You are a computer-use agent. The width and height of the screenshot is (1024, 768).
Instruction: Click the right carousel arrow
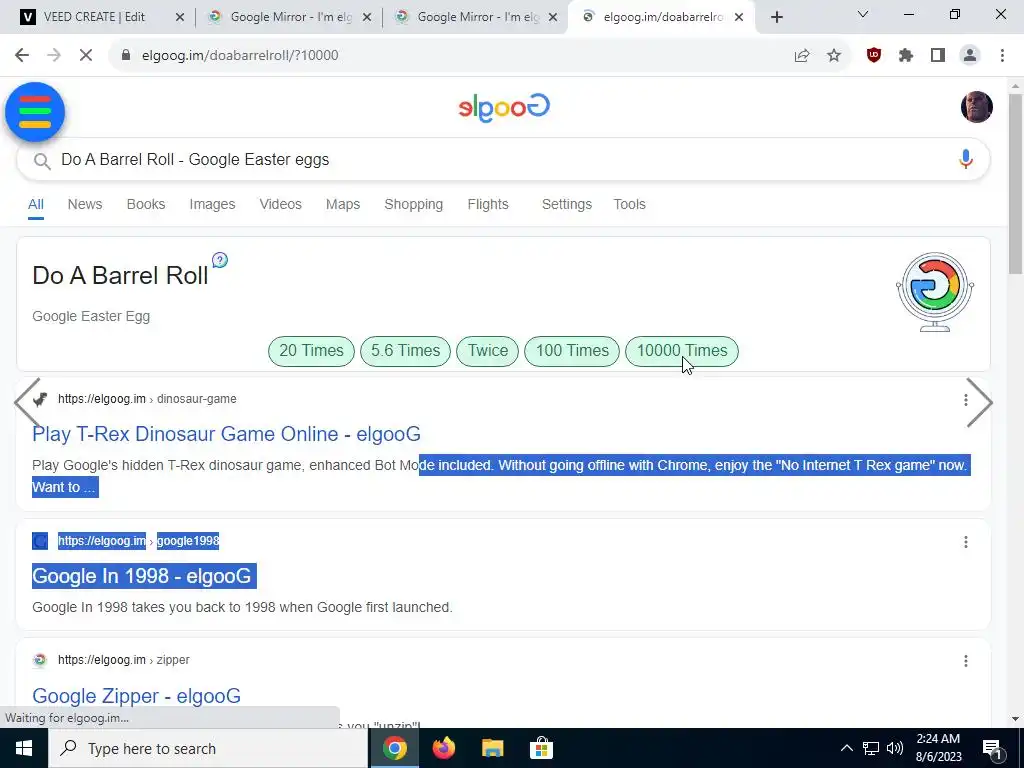tap(979, 402)
